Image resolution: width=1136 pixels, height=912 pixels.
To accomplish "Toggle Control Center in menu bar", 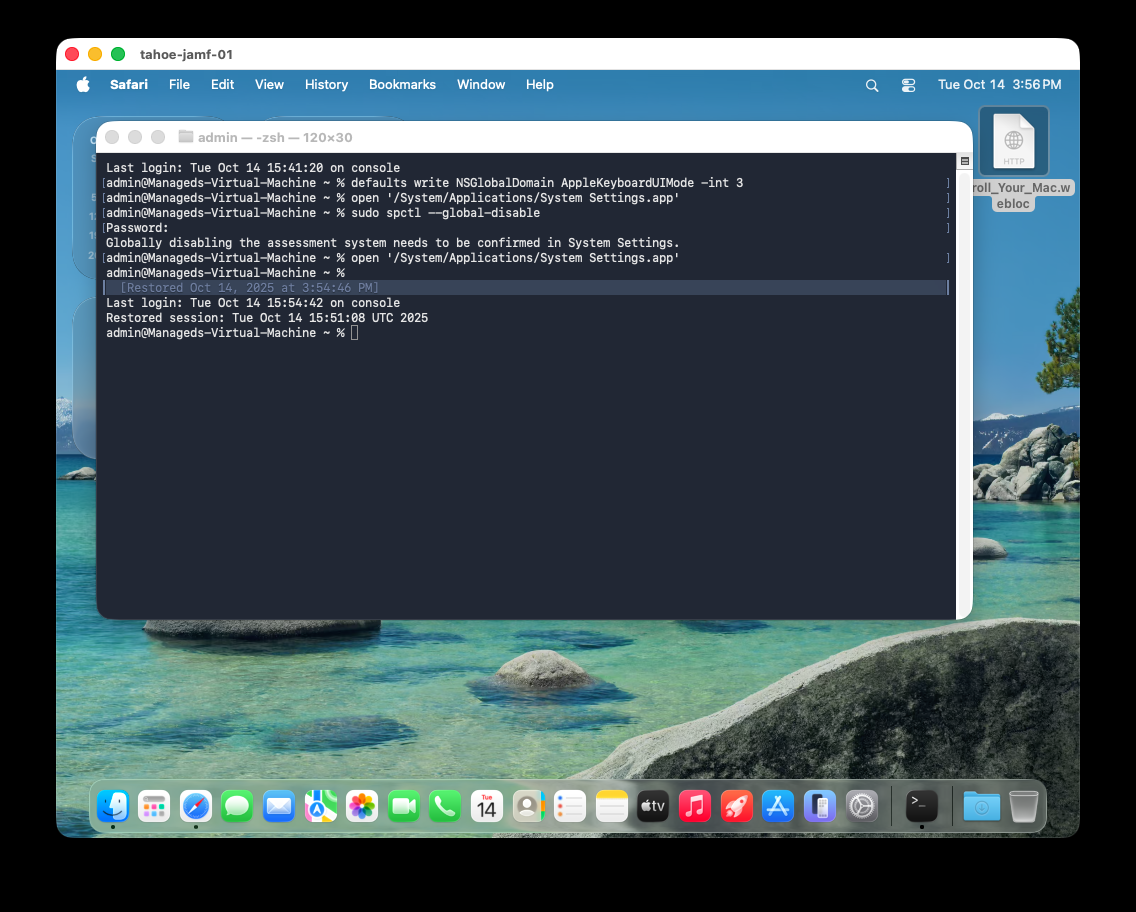I will coord(908,85).
